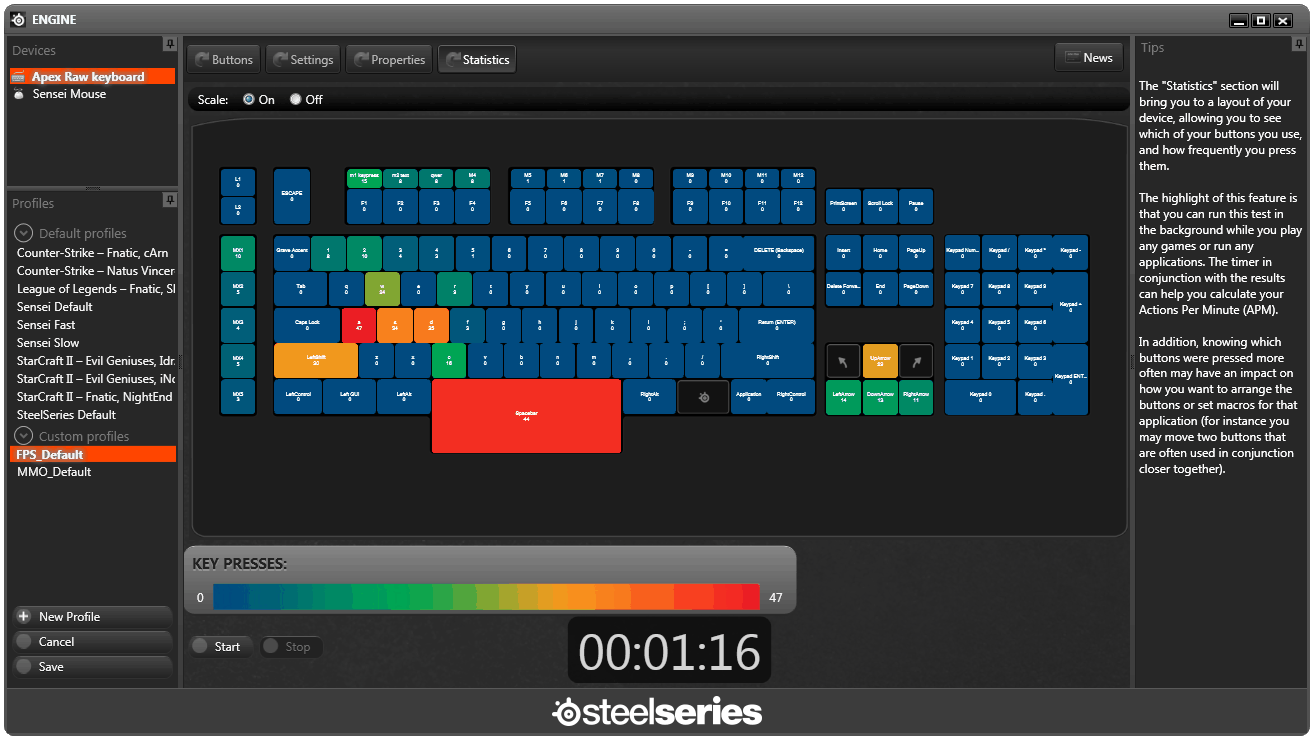Collapse the Default profiles group
This screenshot has width=1314, height=740.
click(x=23, y=233)
